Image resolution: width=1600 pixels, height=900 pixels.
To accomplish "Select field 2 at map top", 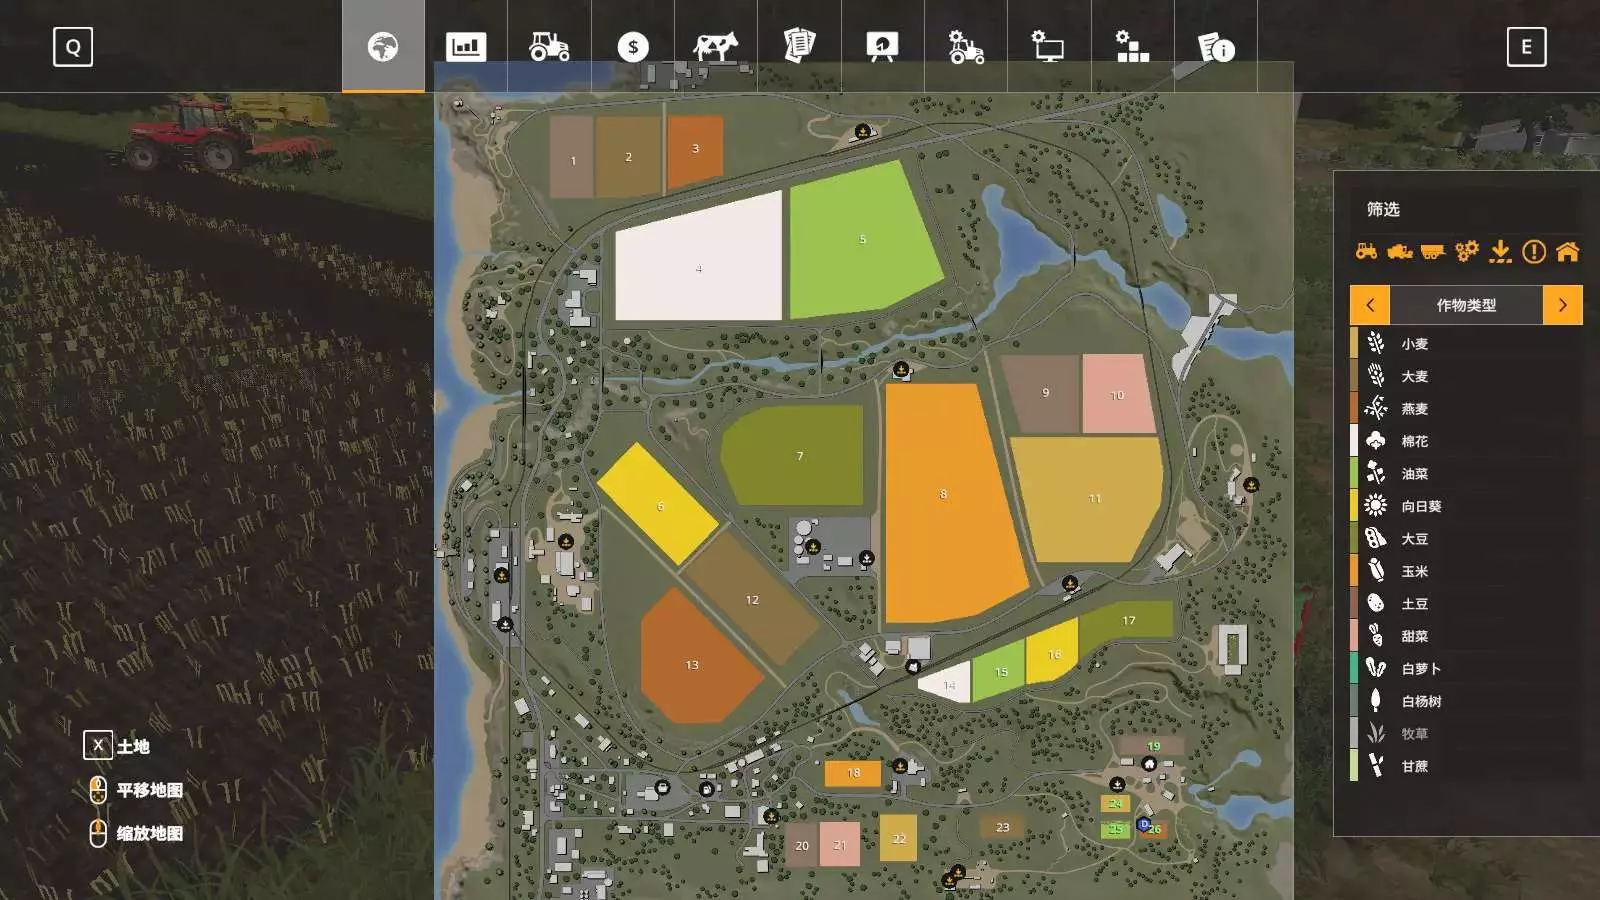I will coord(628,157).
